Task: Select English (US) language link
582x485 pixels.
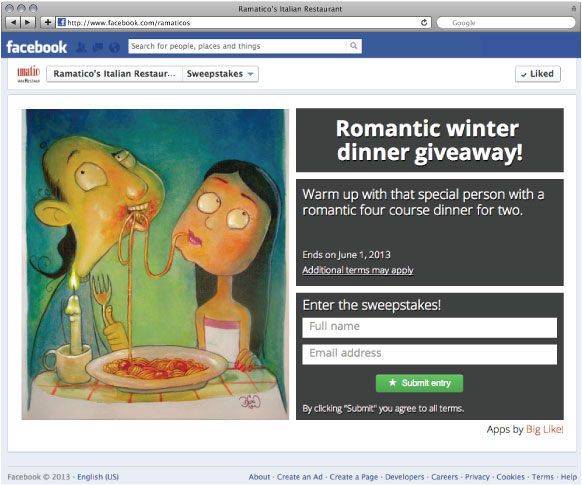Action: coord(98,477)
